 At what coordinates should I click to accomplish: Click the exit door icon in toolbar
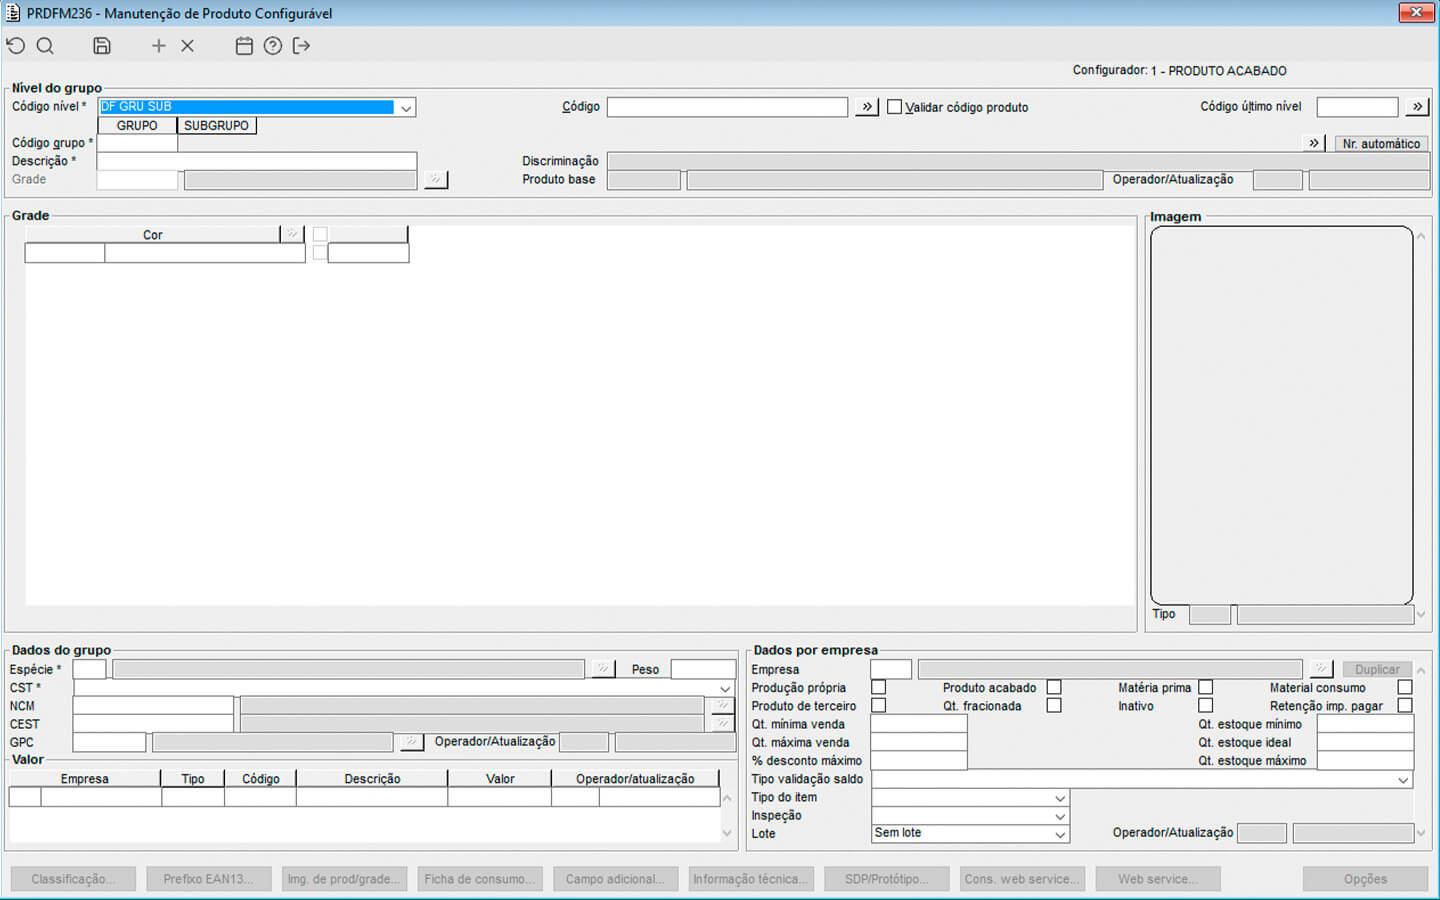tap(301, 46)
